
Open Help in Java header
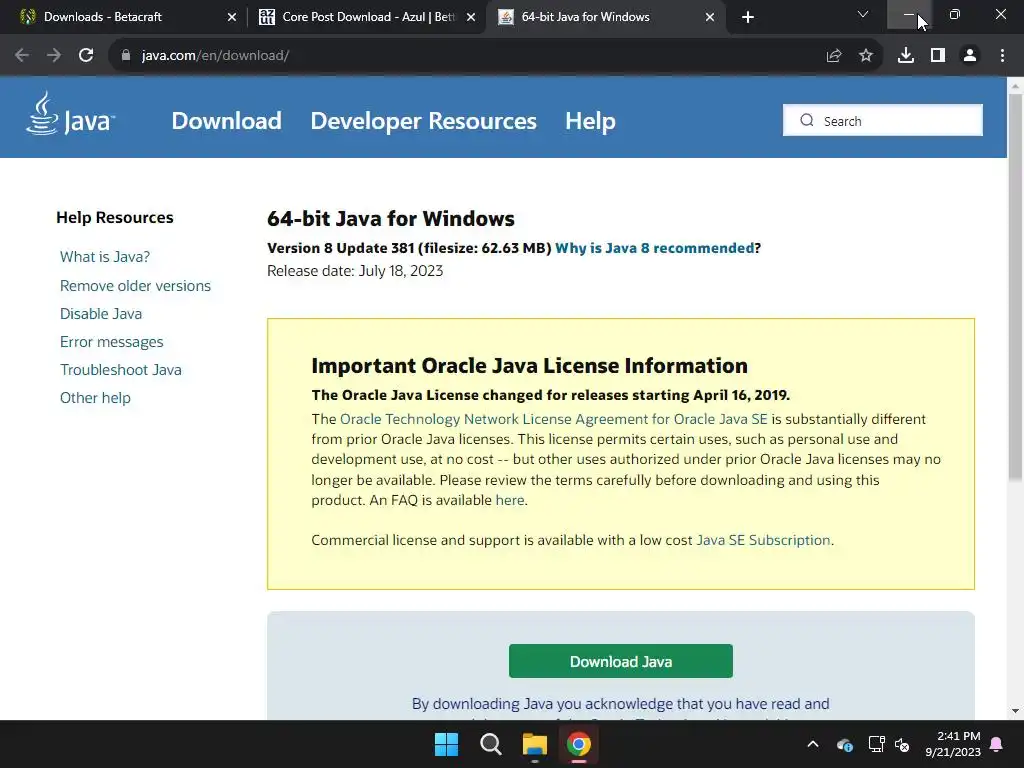[590, 121]
